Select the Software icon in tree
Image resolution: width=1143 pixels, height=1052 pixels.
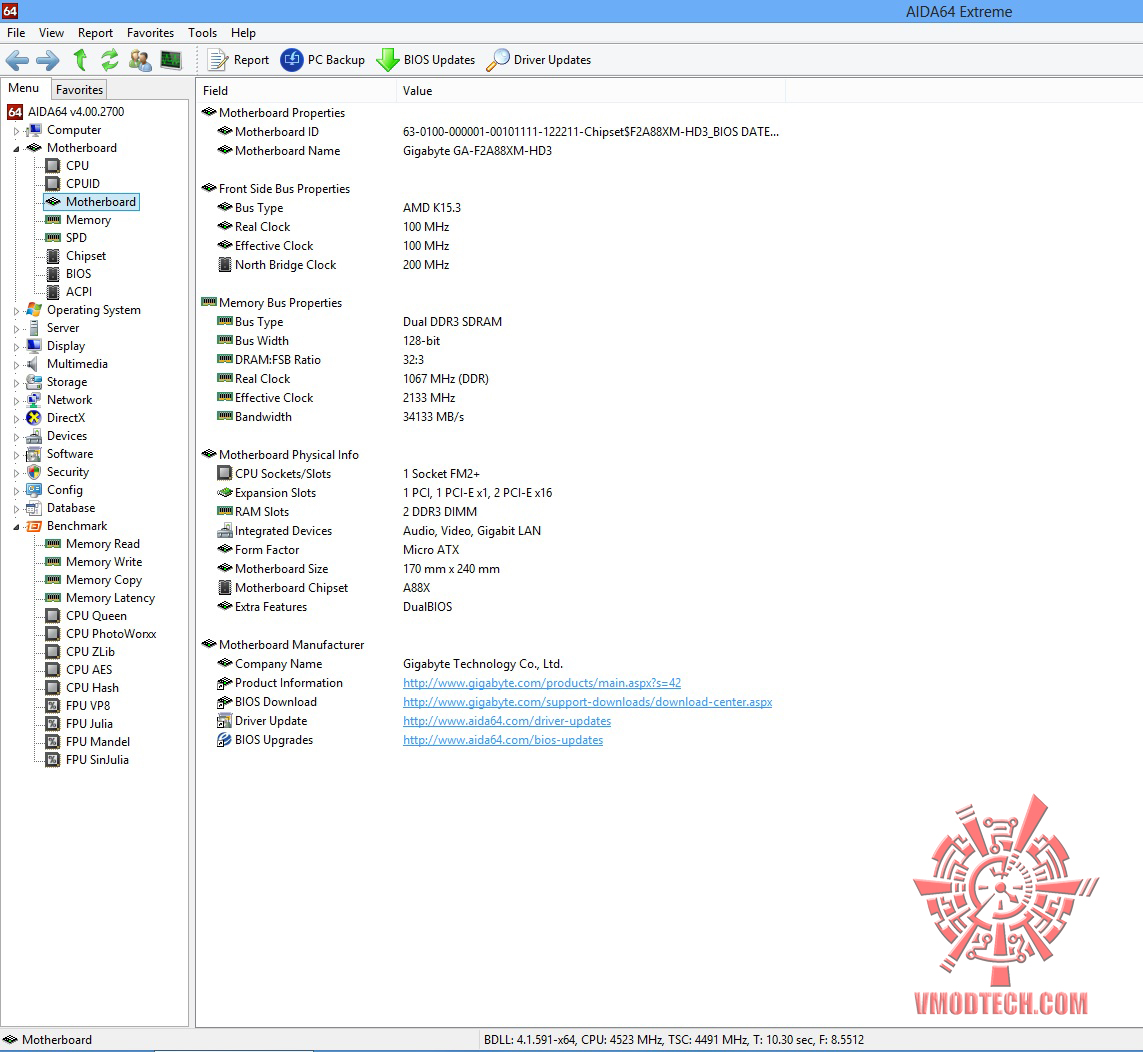click(x=34, y=454)
